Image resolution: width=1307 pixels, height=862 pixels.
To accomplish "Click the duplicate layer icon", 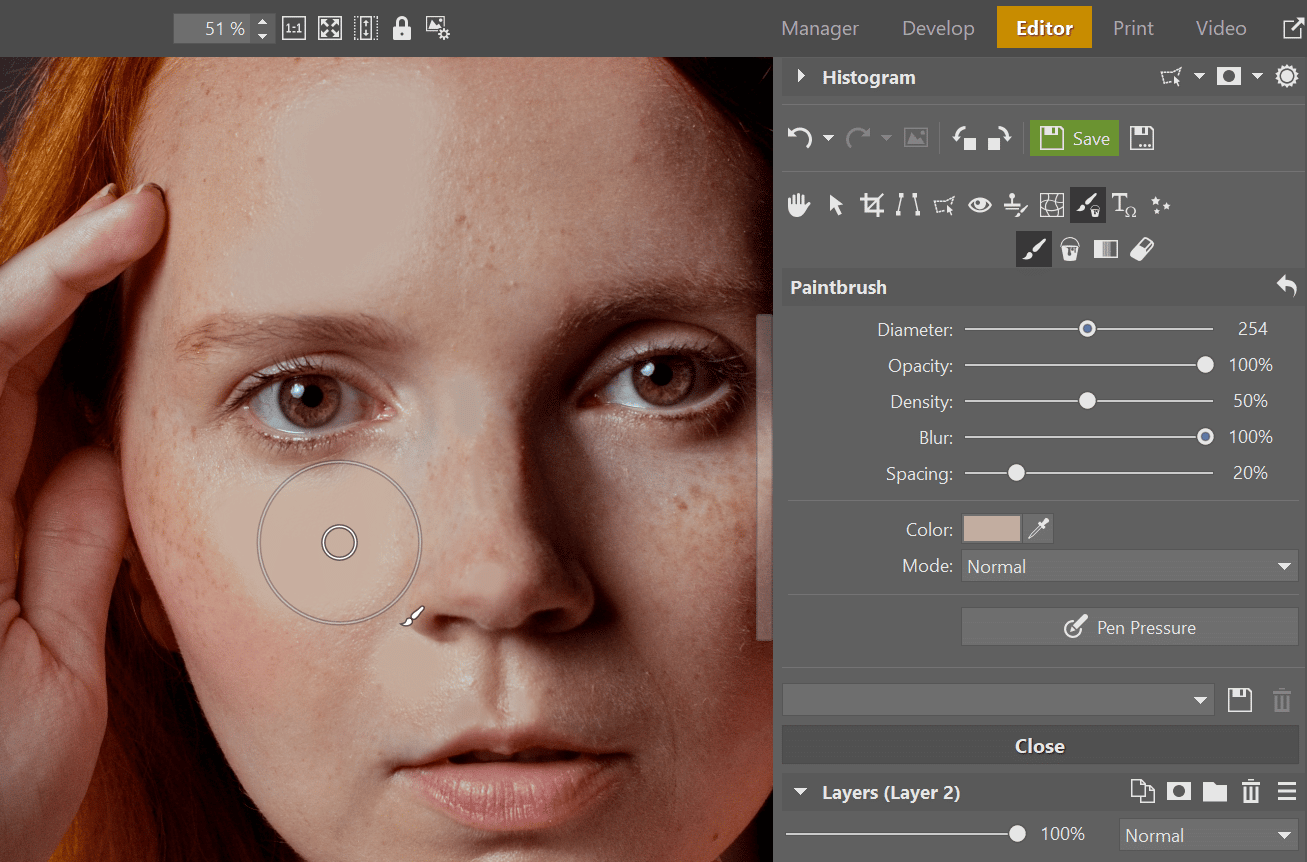I will (1142, 792).
